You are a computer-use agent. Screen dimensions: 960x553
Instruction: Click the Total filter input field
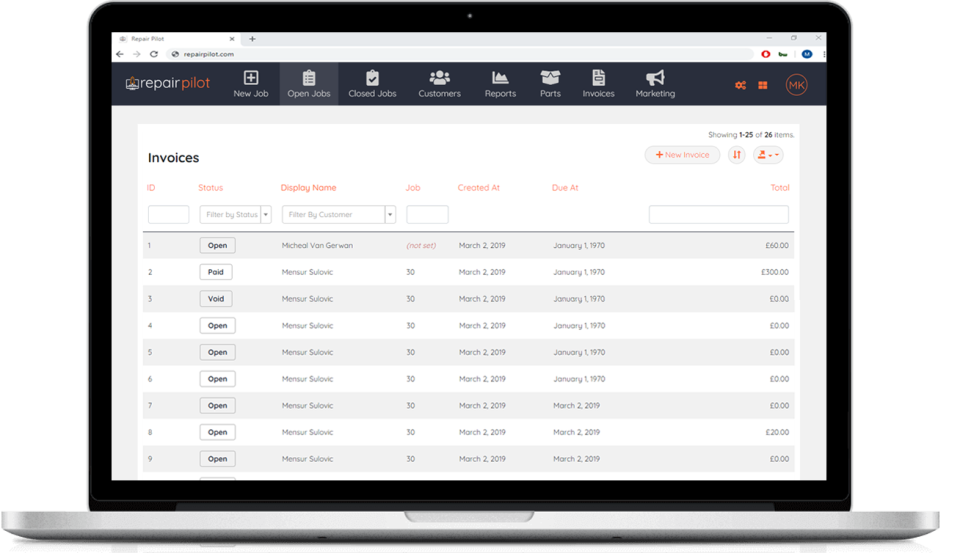(x=718, y=214)
